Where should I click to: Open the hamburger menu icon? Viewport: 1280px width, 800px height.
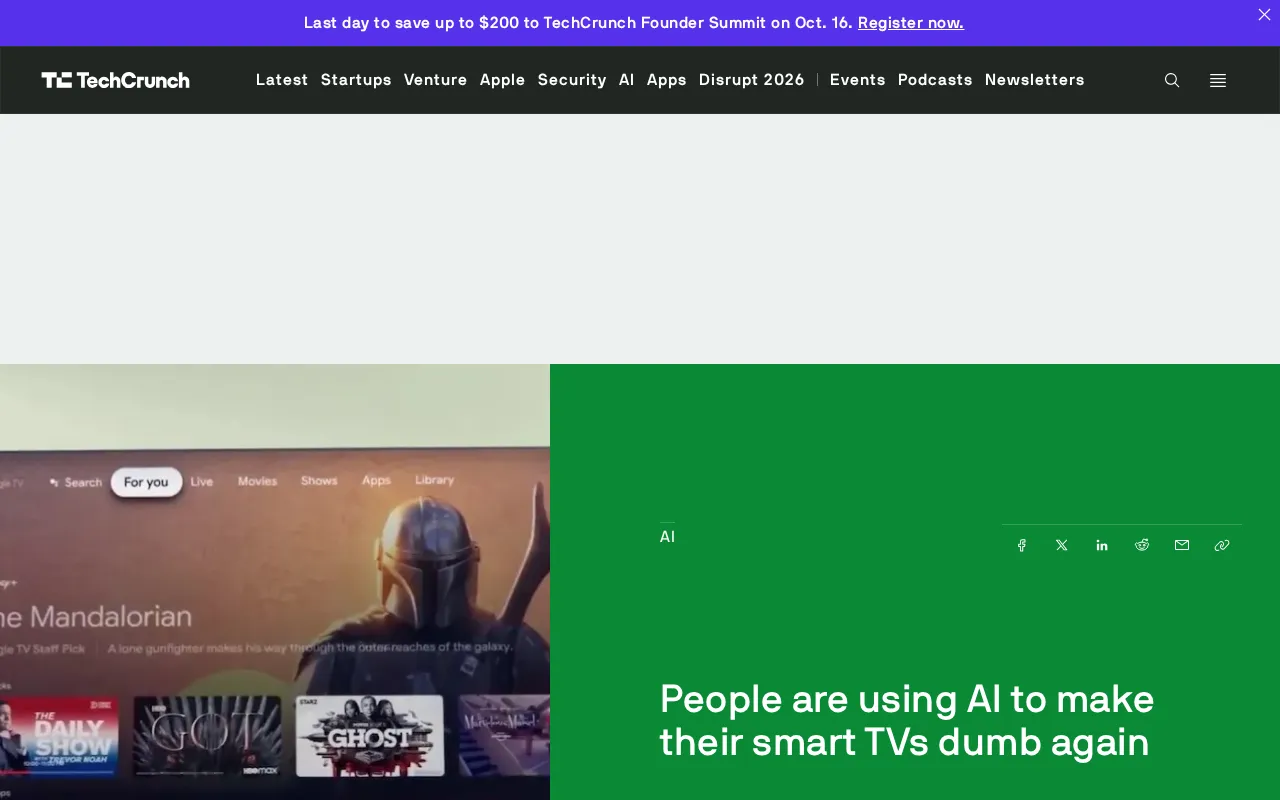click(1218, 80)
